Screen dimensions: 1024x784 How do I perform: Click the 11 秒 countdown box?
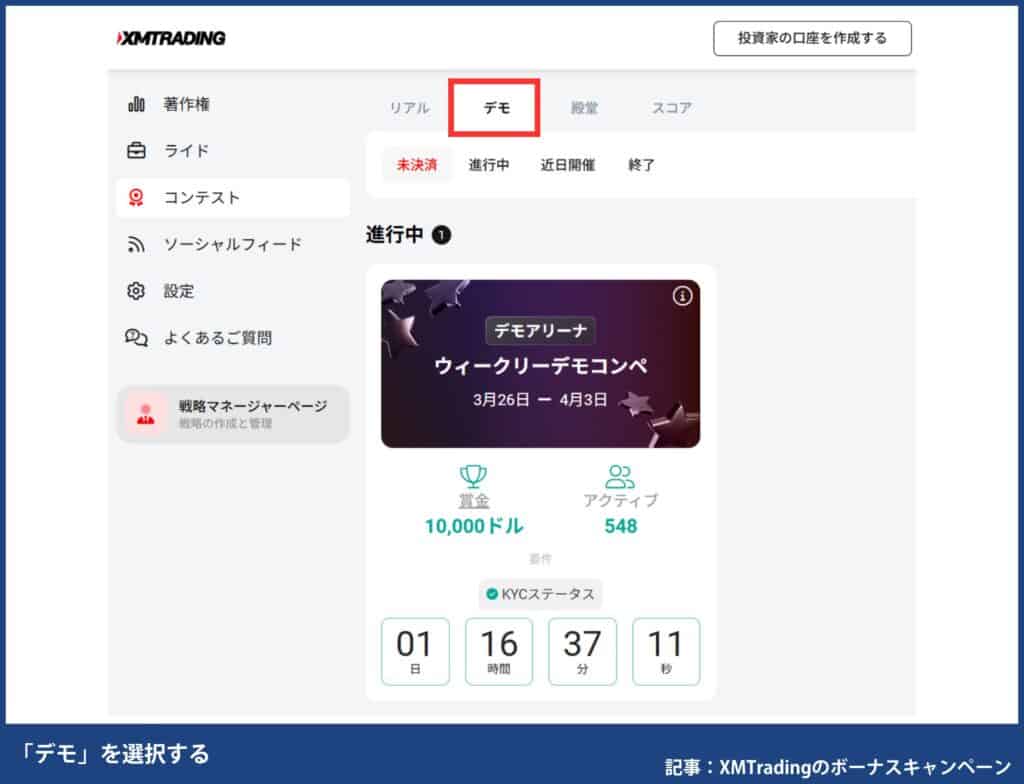(665, 651)
